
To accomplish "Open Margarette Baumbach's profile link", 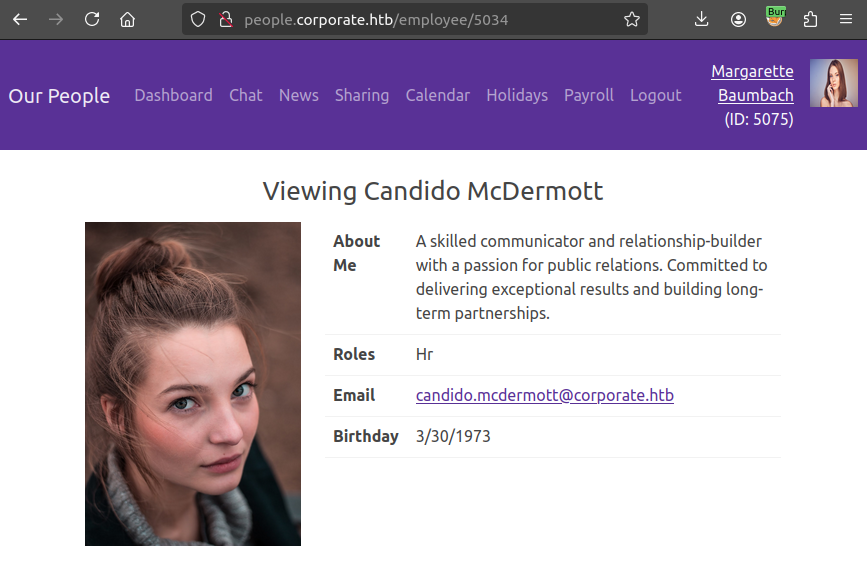I will point(753,83).
